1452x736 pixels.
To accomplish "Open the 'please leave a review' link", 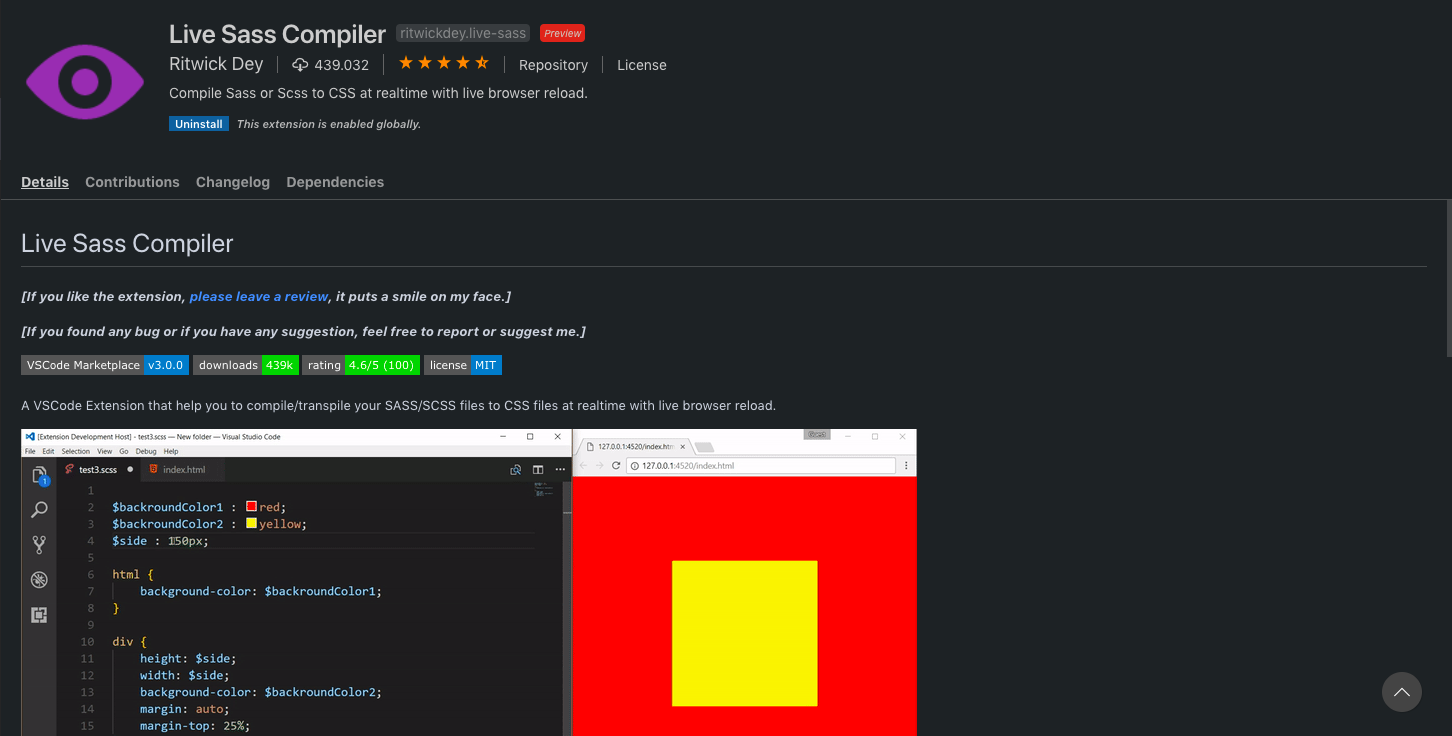I will [x=258, y=296].
